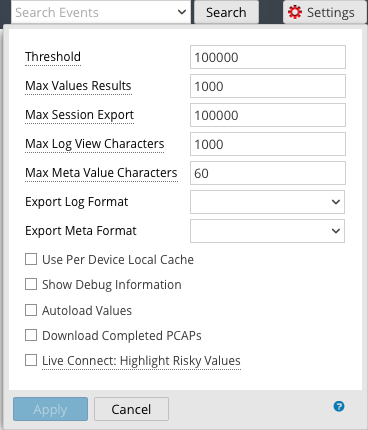Click the Search button
The height and width of the screenshot is (430, 368).
(x=226, y=12)
